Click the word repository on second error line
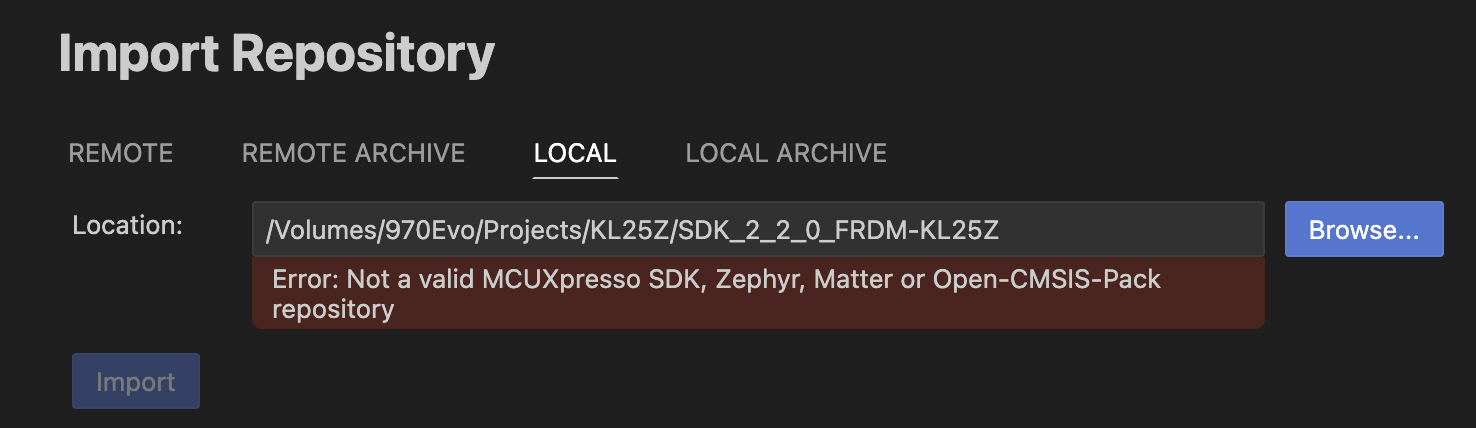 pos(333,309)
